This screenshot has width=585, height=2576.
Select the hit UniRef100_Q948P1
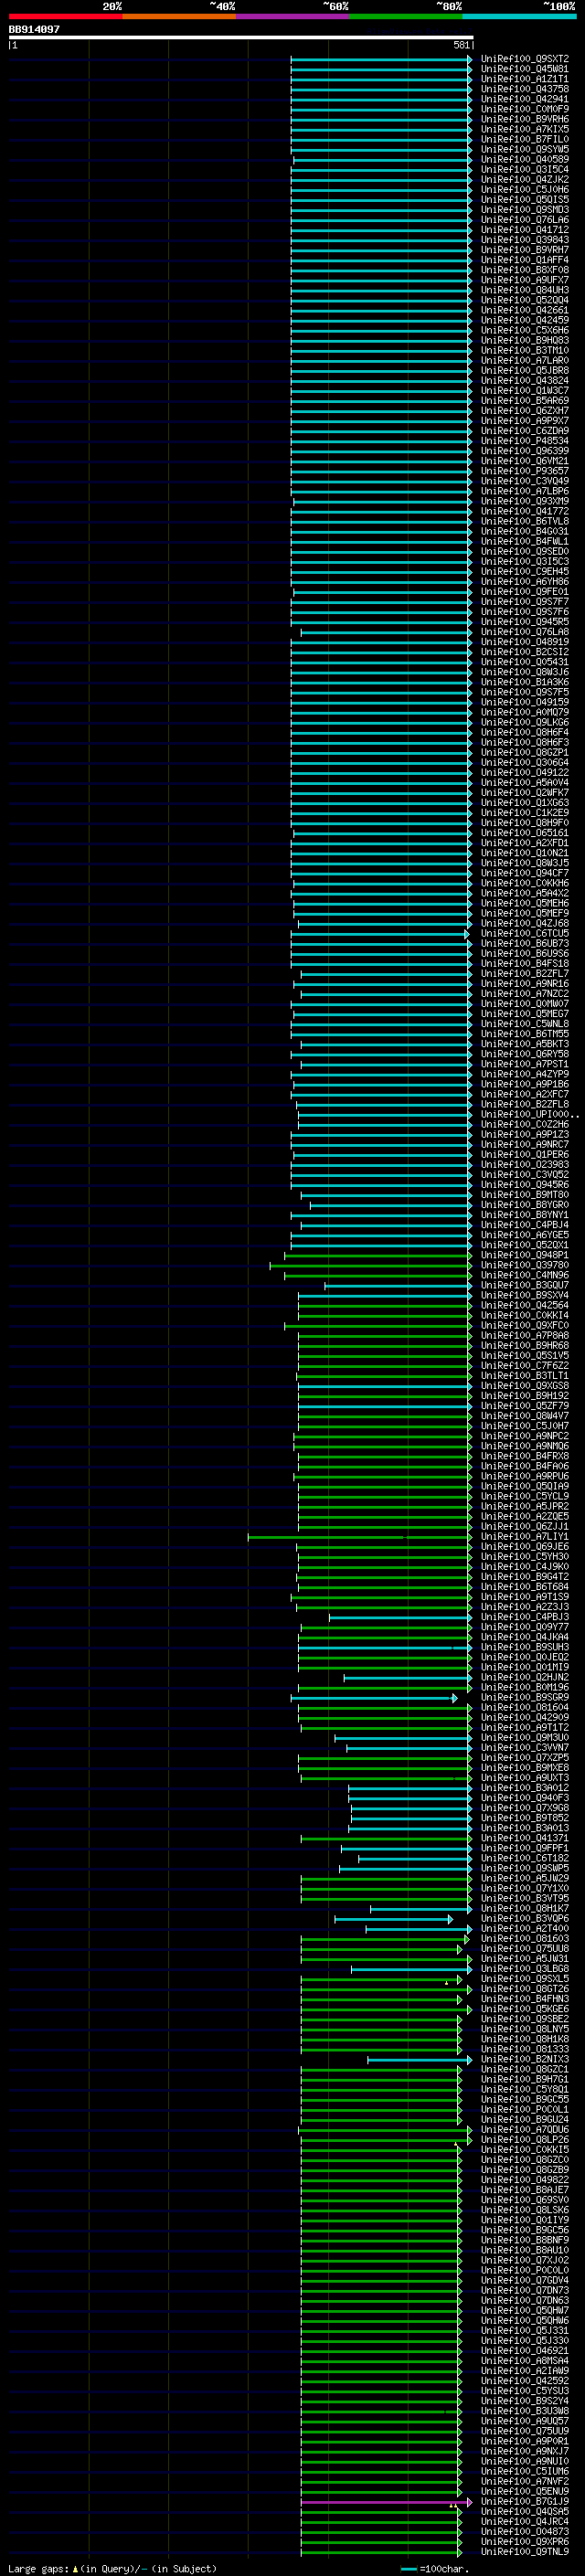pos(524,1254)
